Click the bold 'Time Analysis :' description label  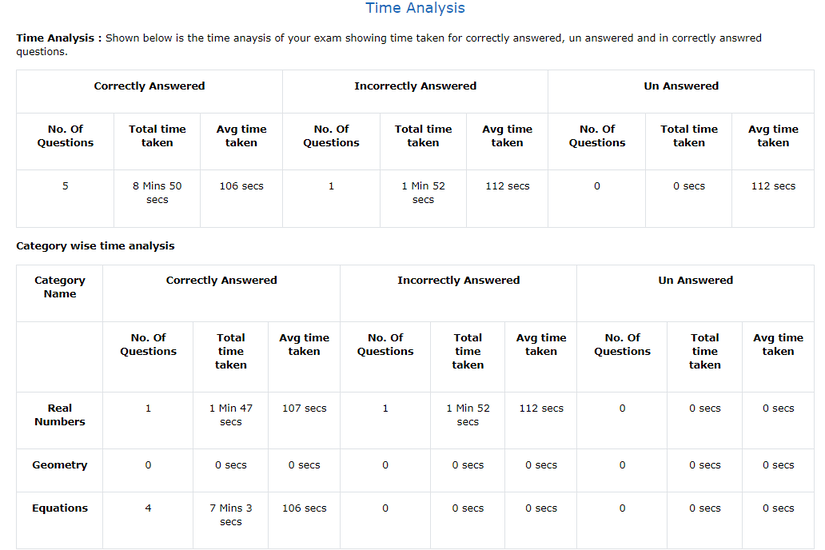58,38
